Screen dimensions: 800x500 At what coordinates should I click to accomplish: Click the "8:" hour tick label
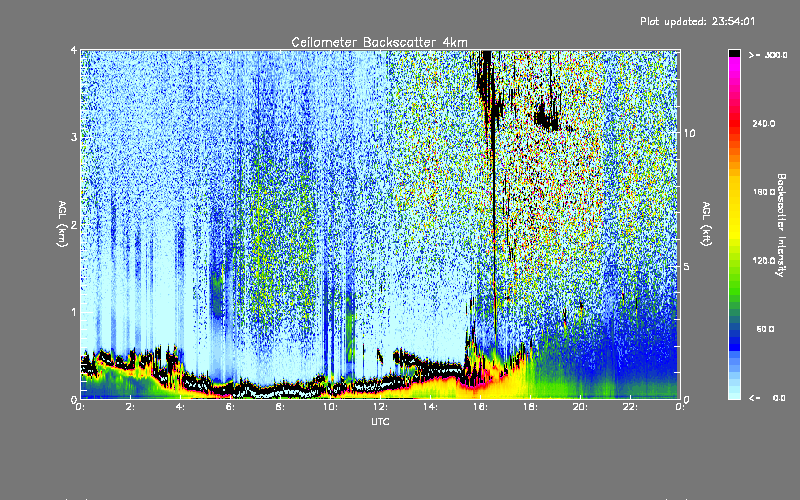281,407
